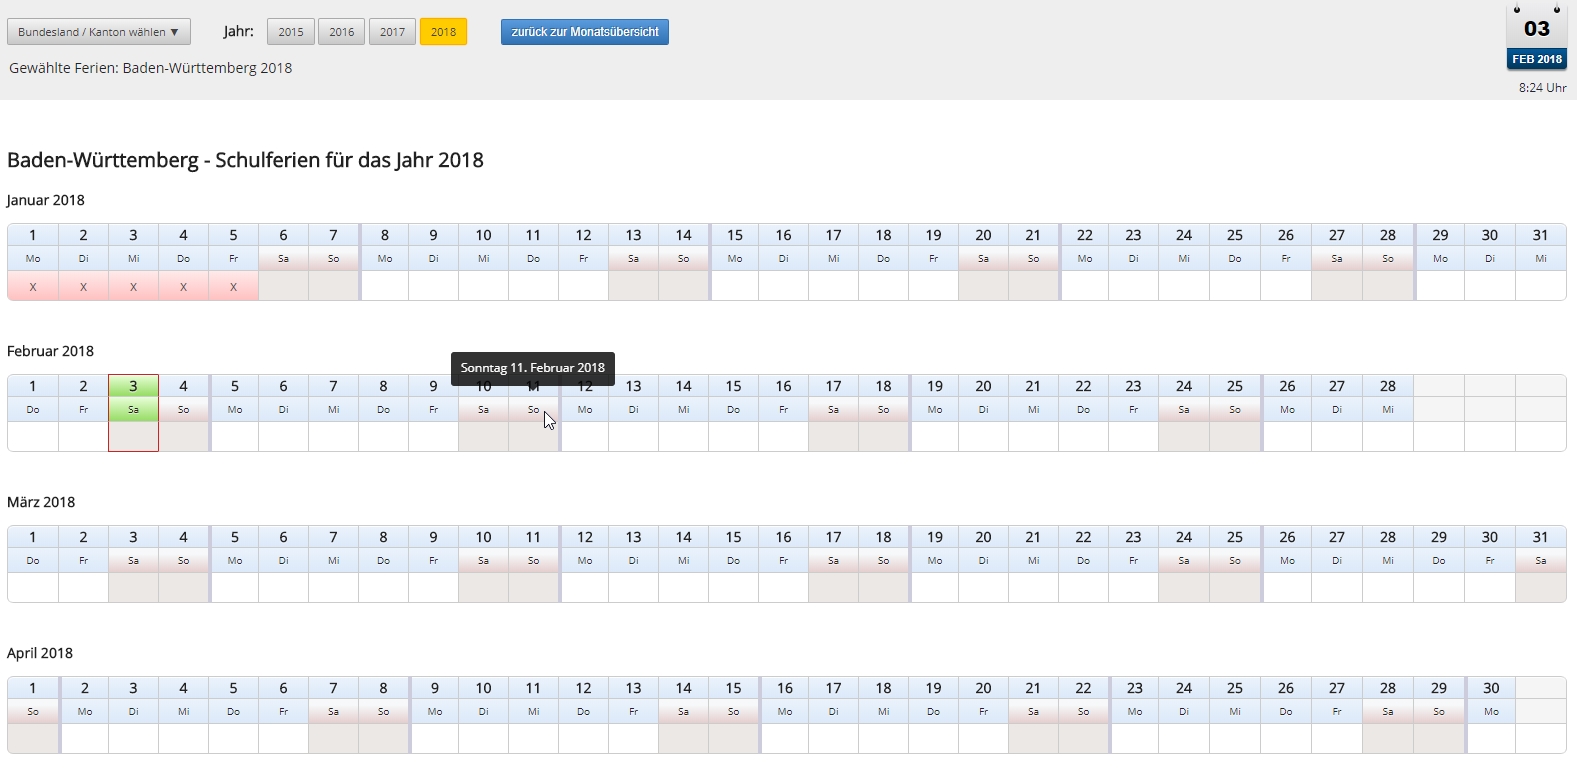Click the April 2018 month label

click(x=40, y=653)
